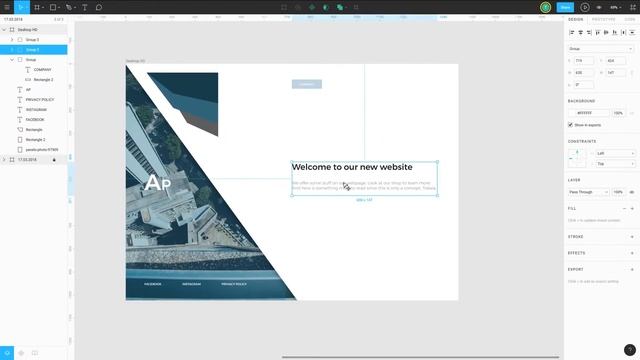Expand the 17.03.2018 frame
The image size is (640, 360).
tap(4, 160)
